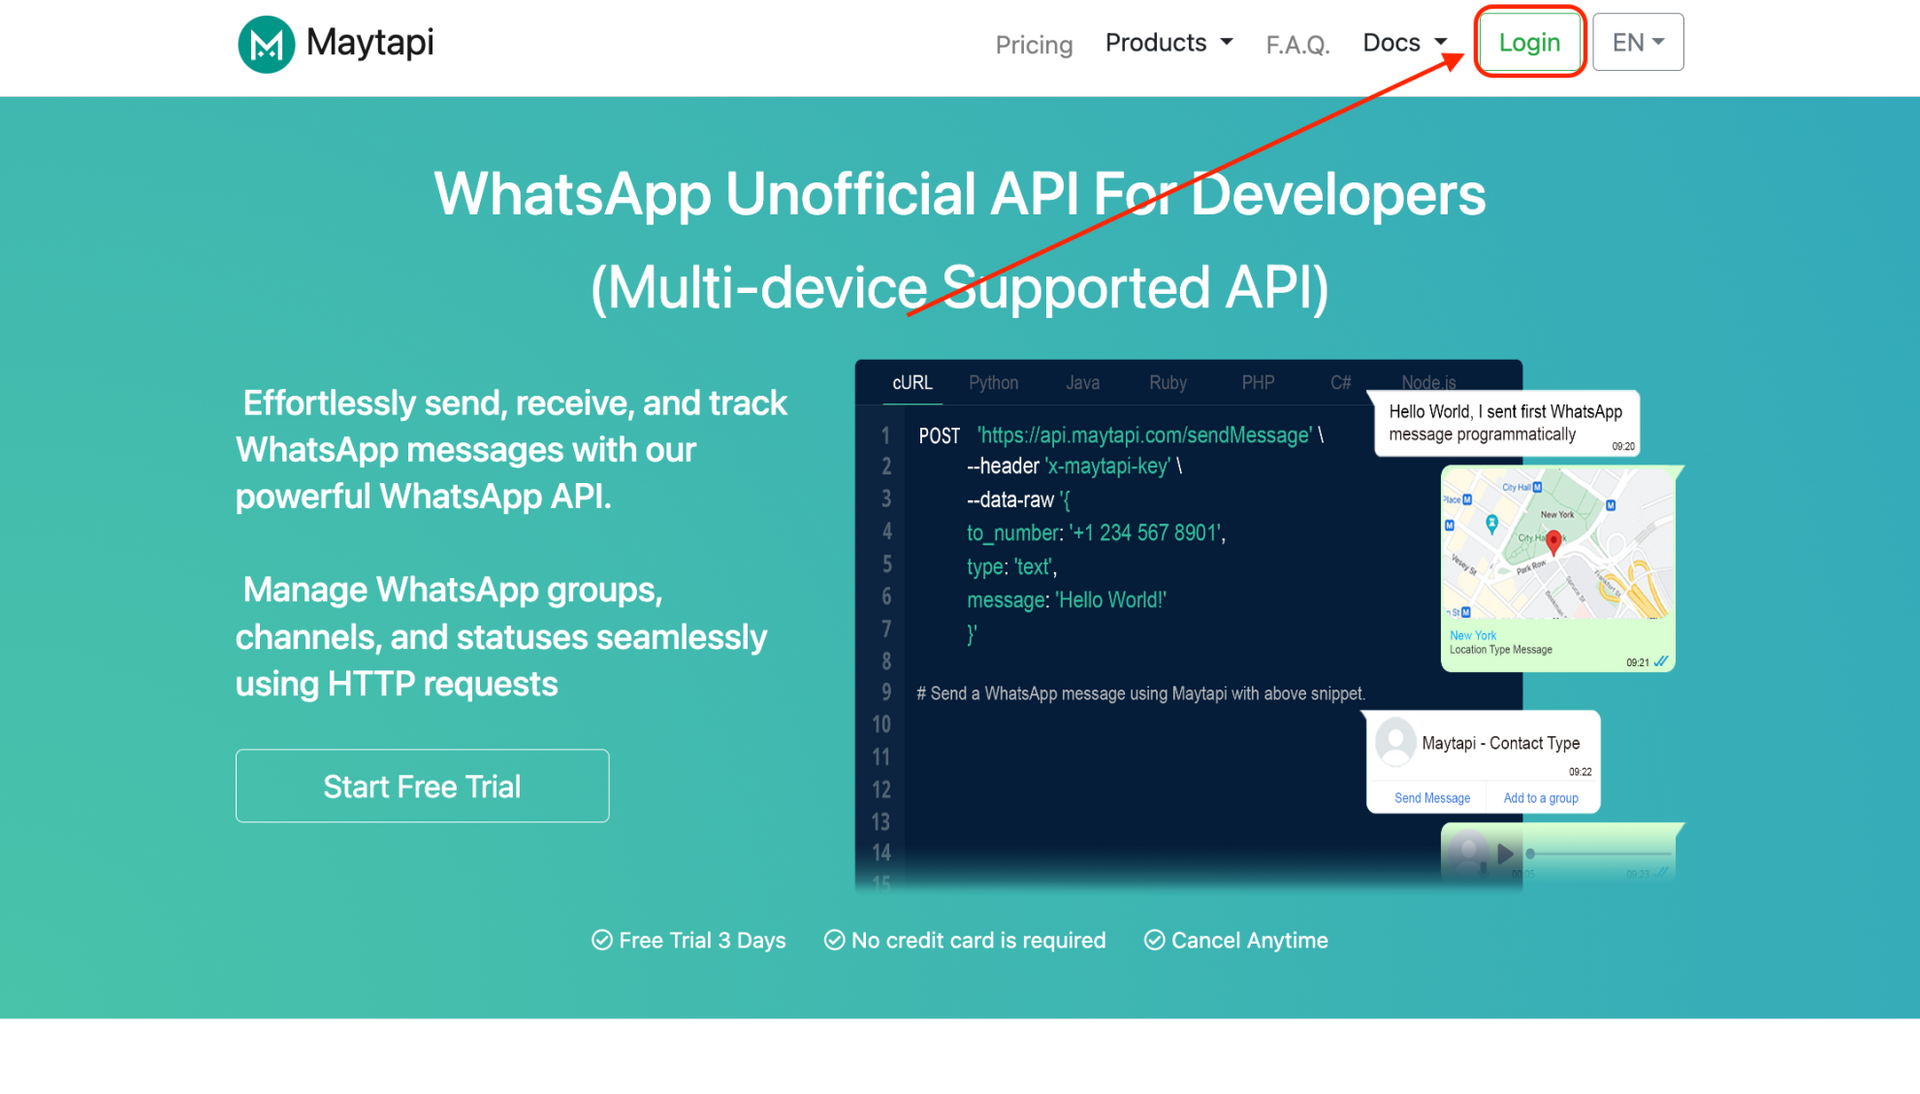Click the red location pin on map
This screenshot has height=1094, width=1920.
click(1553, 542)
